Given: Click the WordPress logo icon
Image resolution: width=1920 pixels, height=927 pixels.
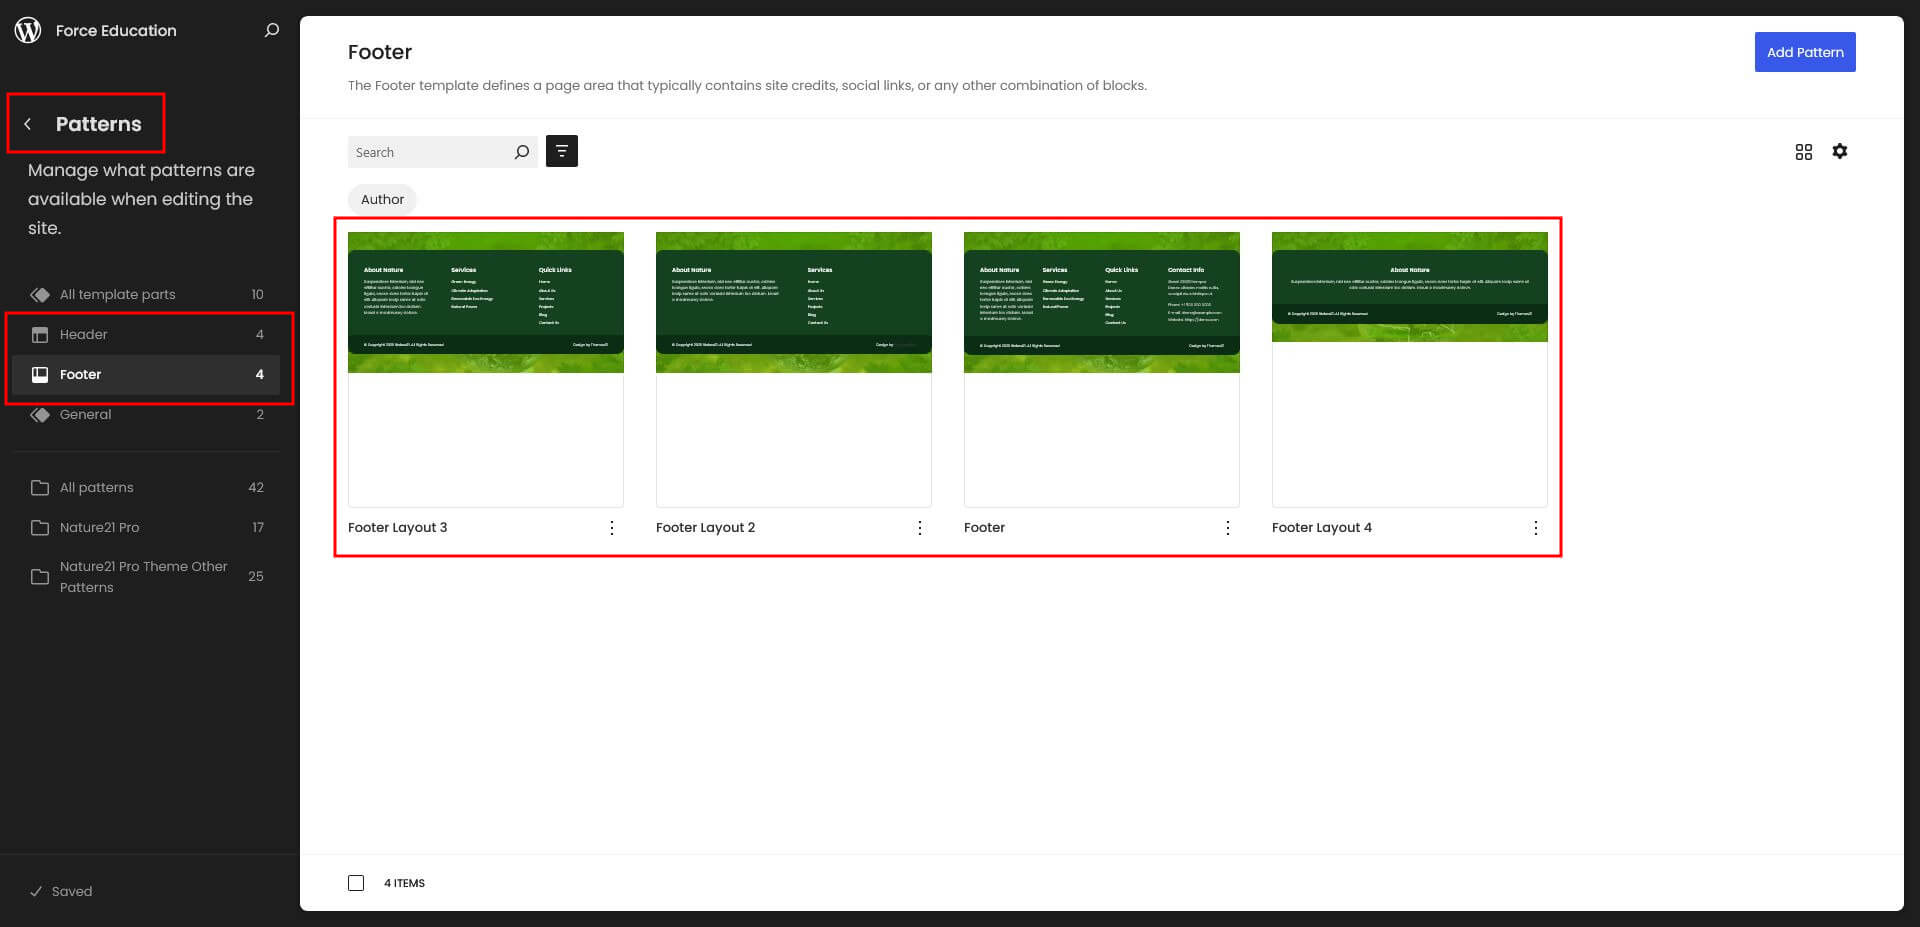Looking at the screenshot, I should [28, 30].
